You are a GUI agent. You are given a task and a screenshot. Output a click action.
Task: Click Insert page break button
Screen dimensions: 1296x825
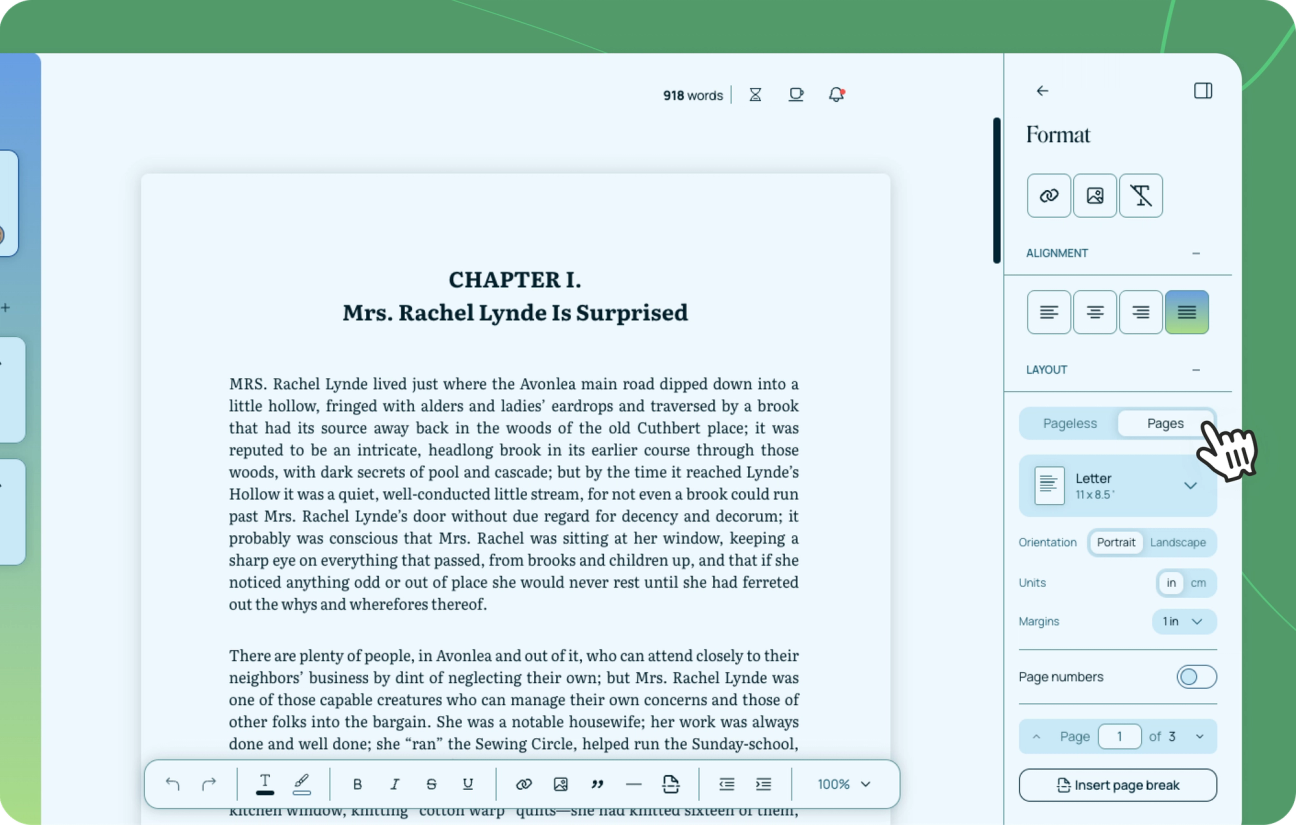(x=1118, y=785)
